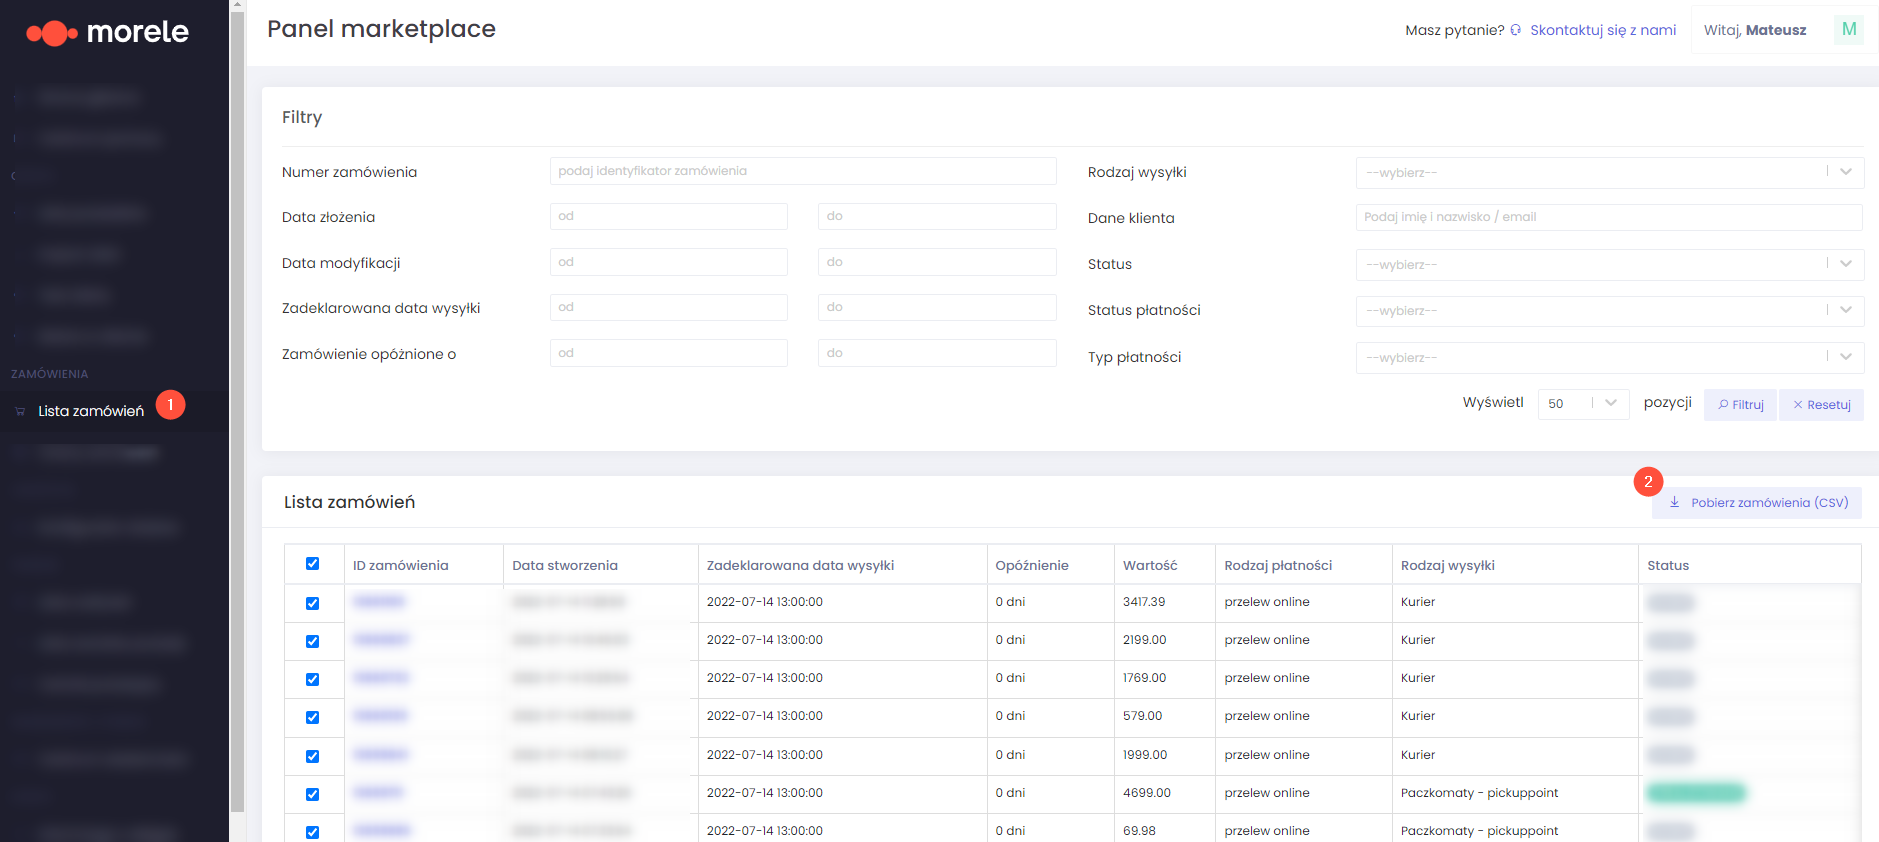Expand the Rodzaj wysyłki dropdown

point(1610,172)
